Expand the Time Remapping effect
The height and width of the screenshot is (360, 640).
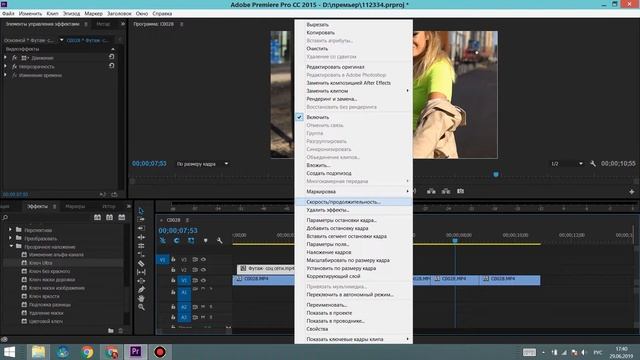tap(5, 75)
